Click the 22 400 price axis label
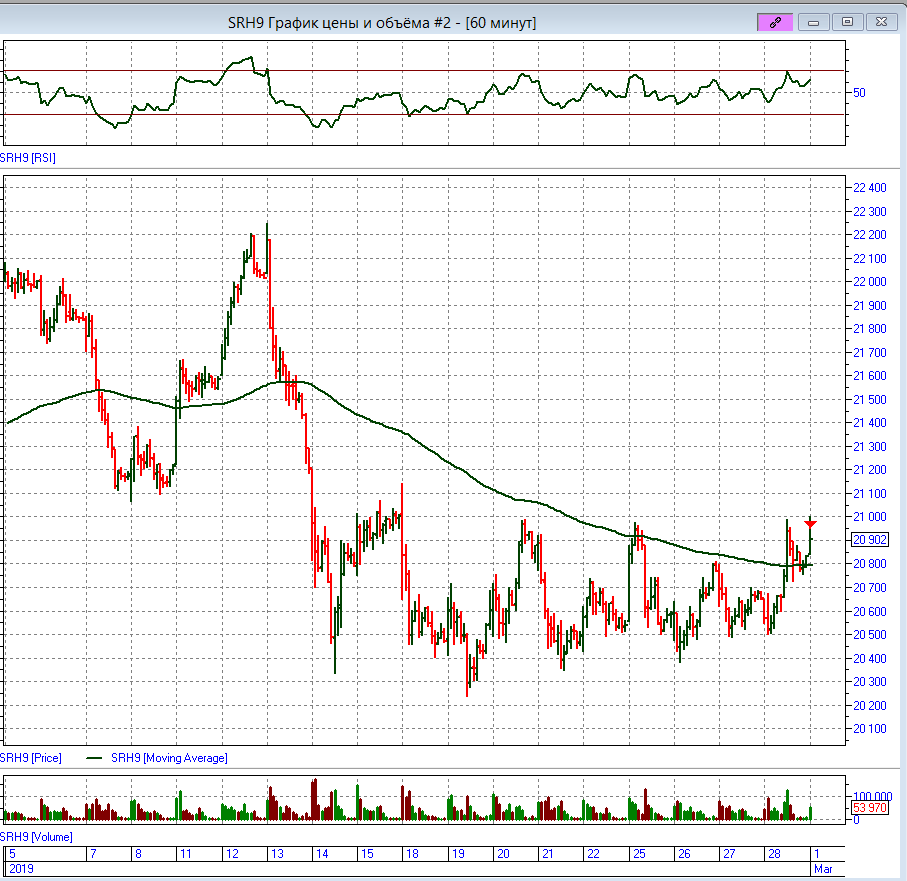 point(868,188)
